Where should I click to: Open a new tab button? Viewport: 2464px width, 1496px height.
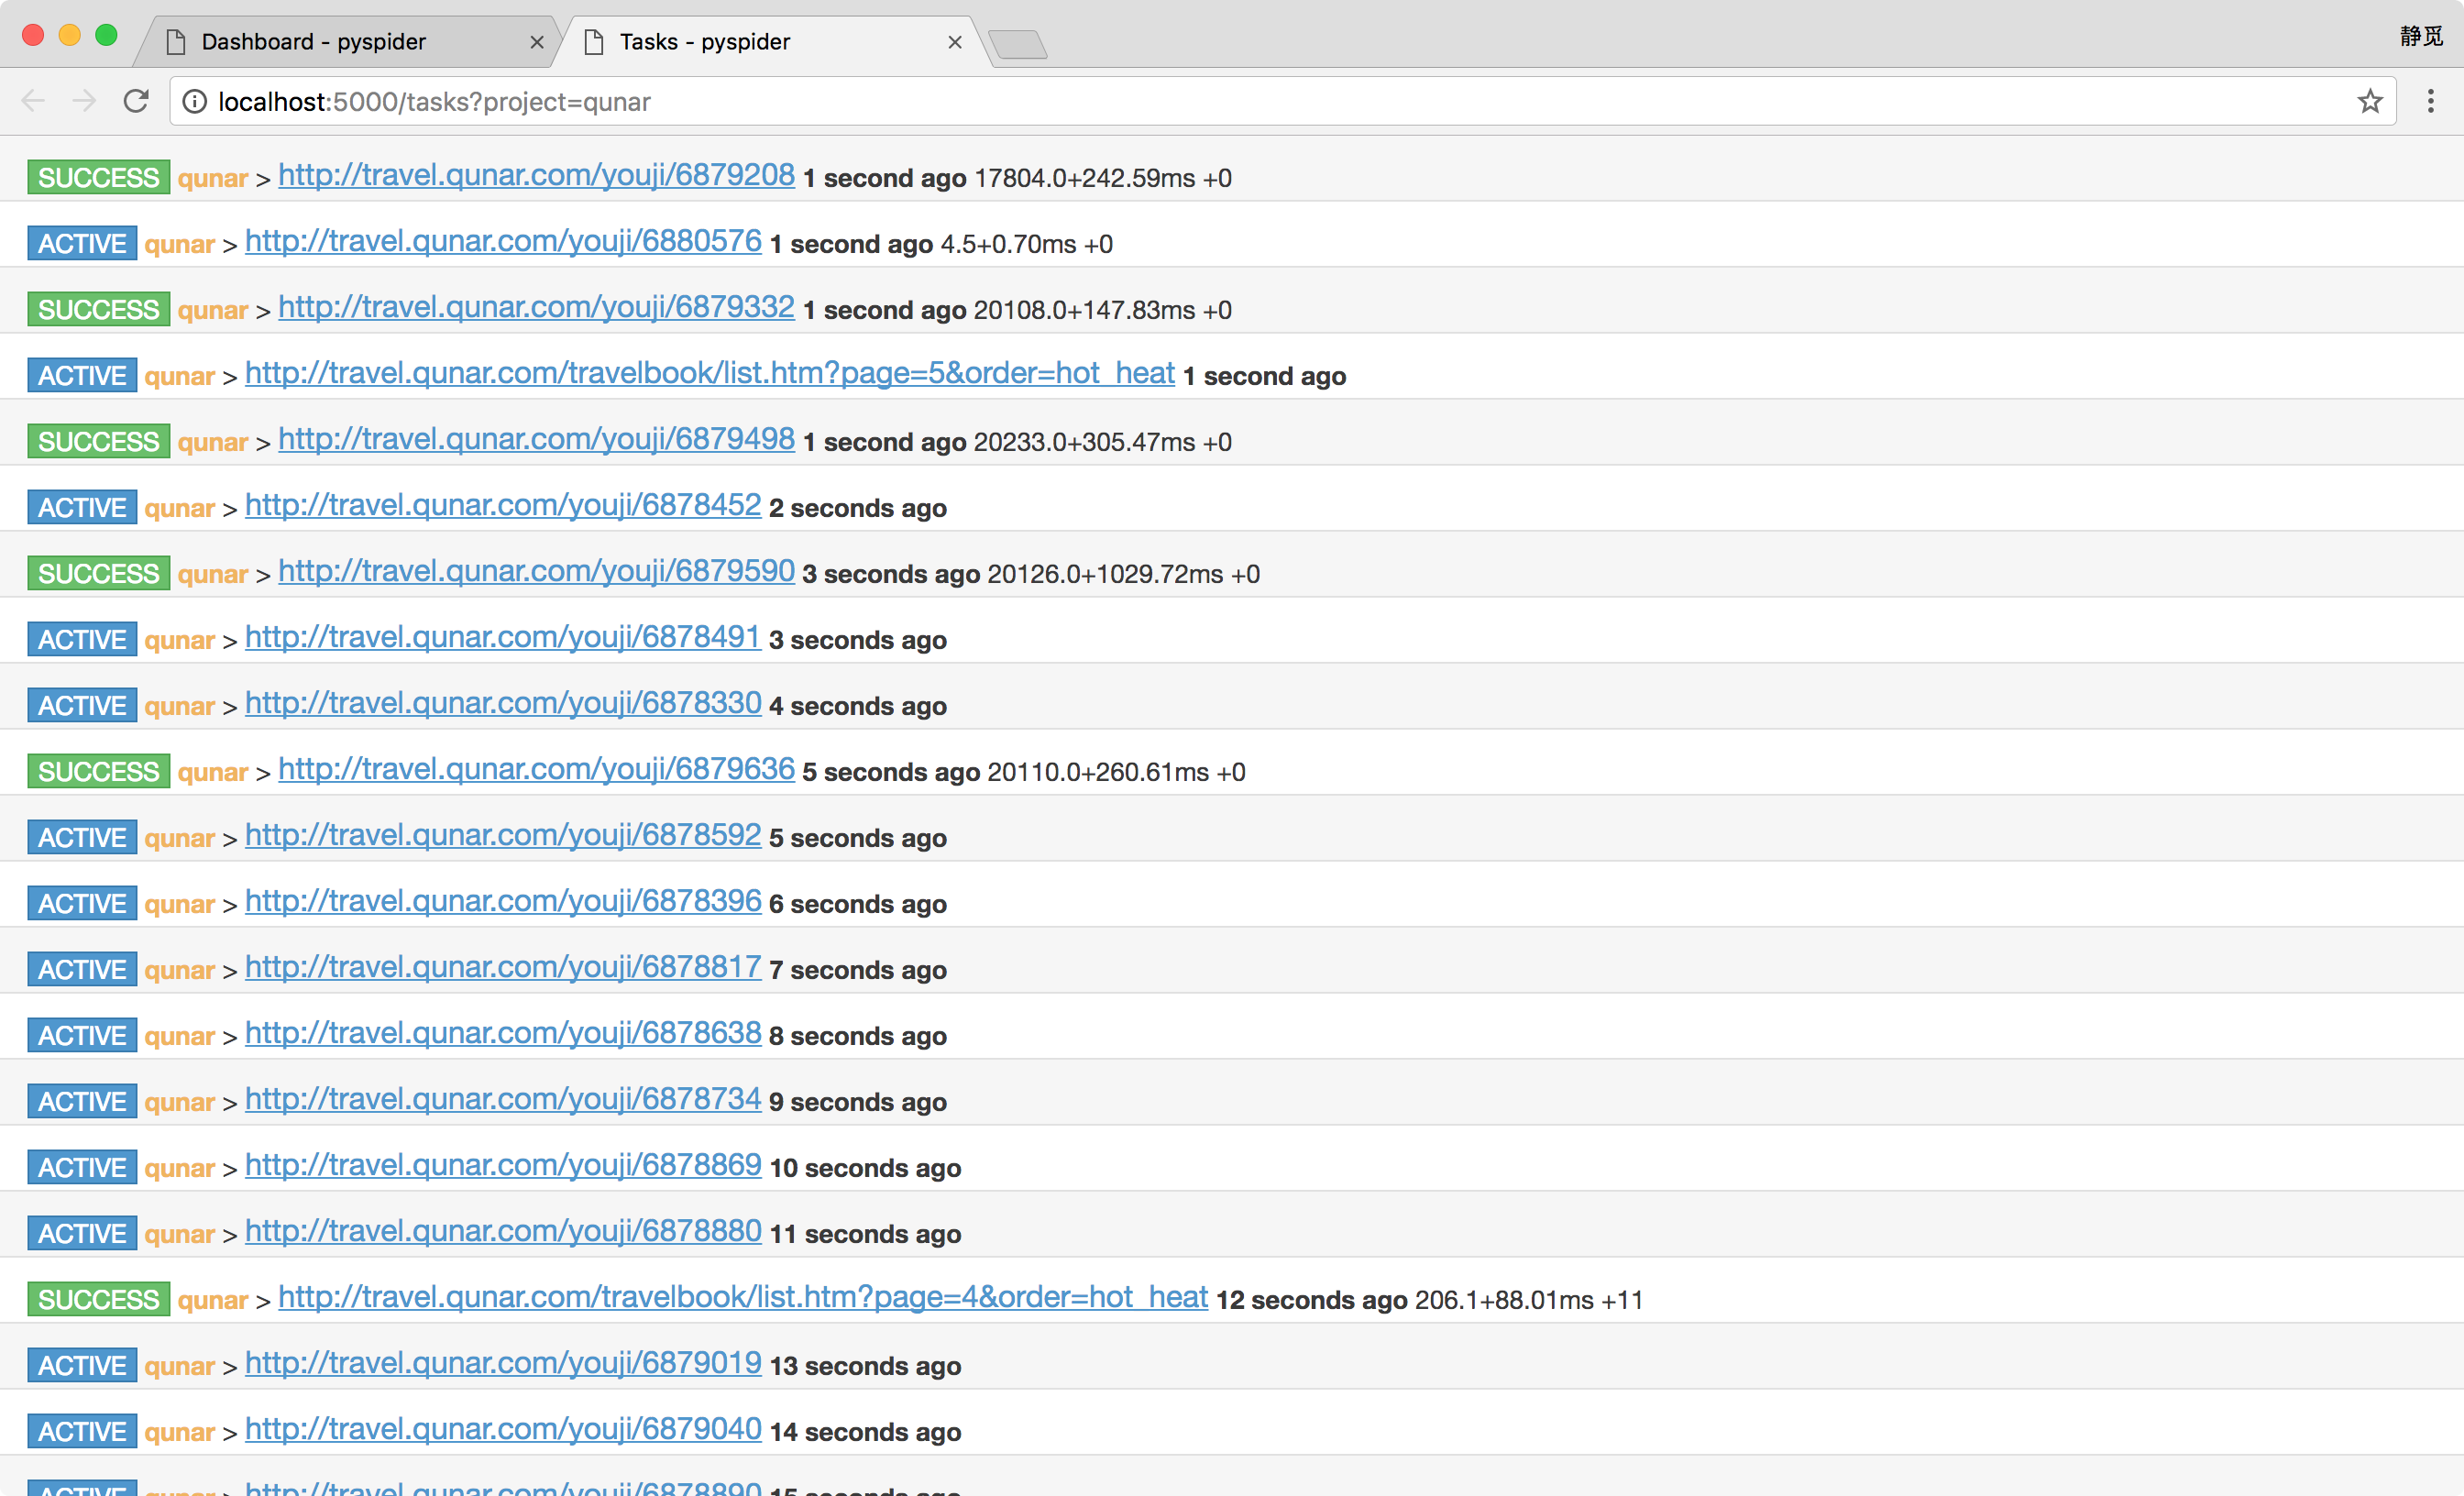(1017, 44)
